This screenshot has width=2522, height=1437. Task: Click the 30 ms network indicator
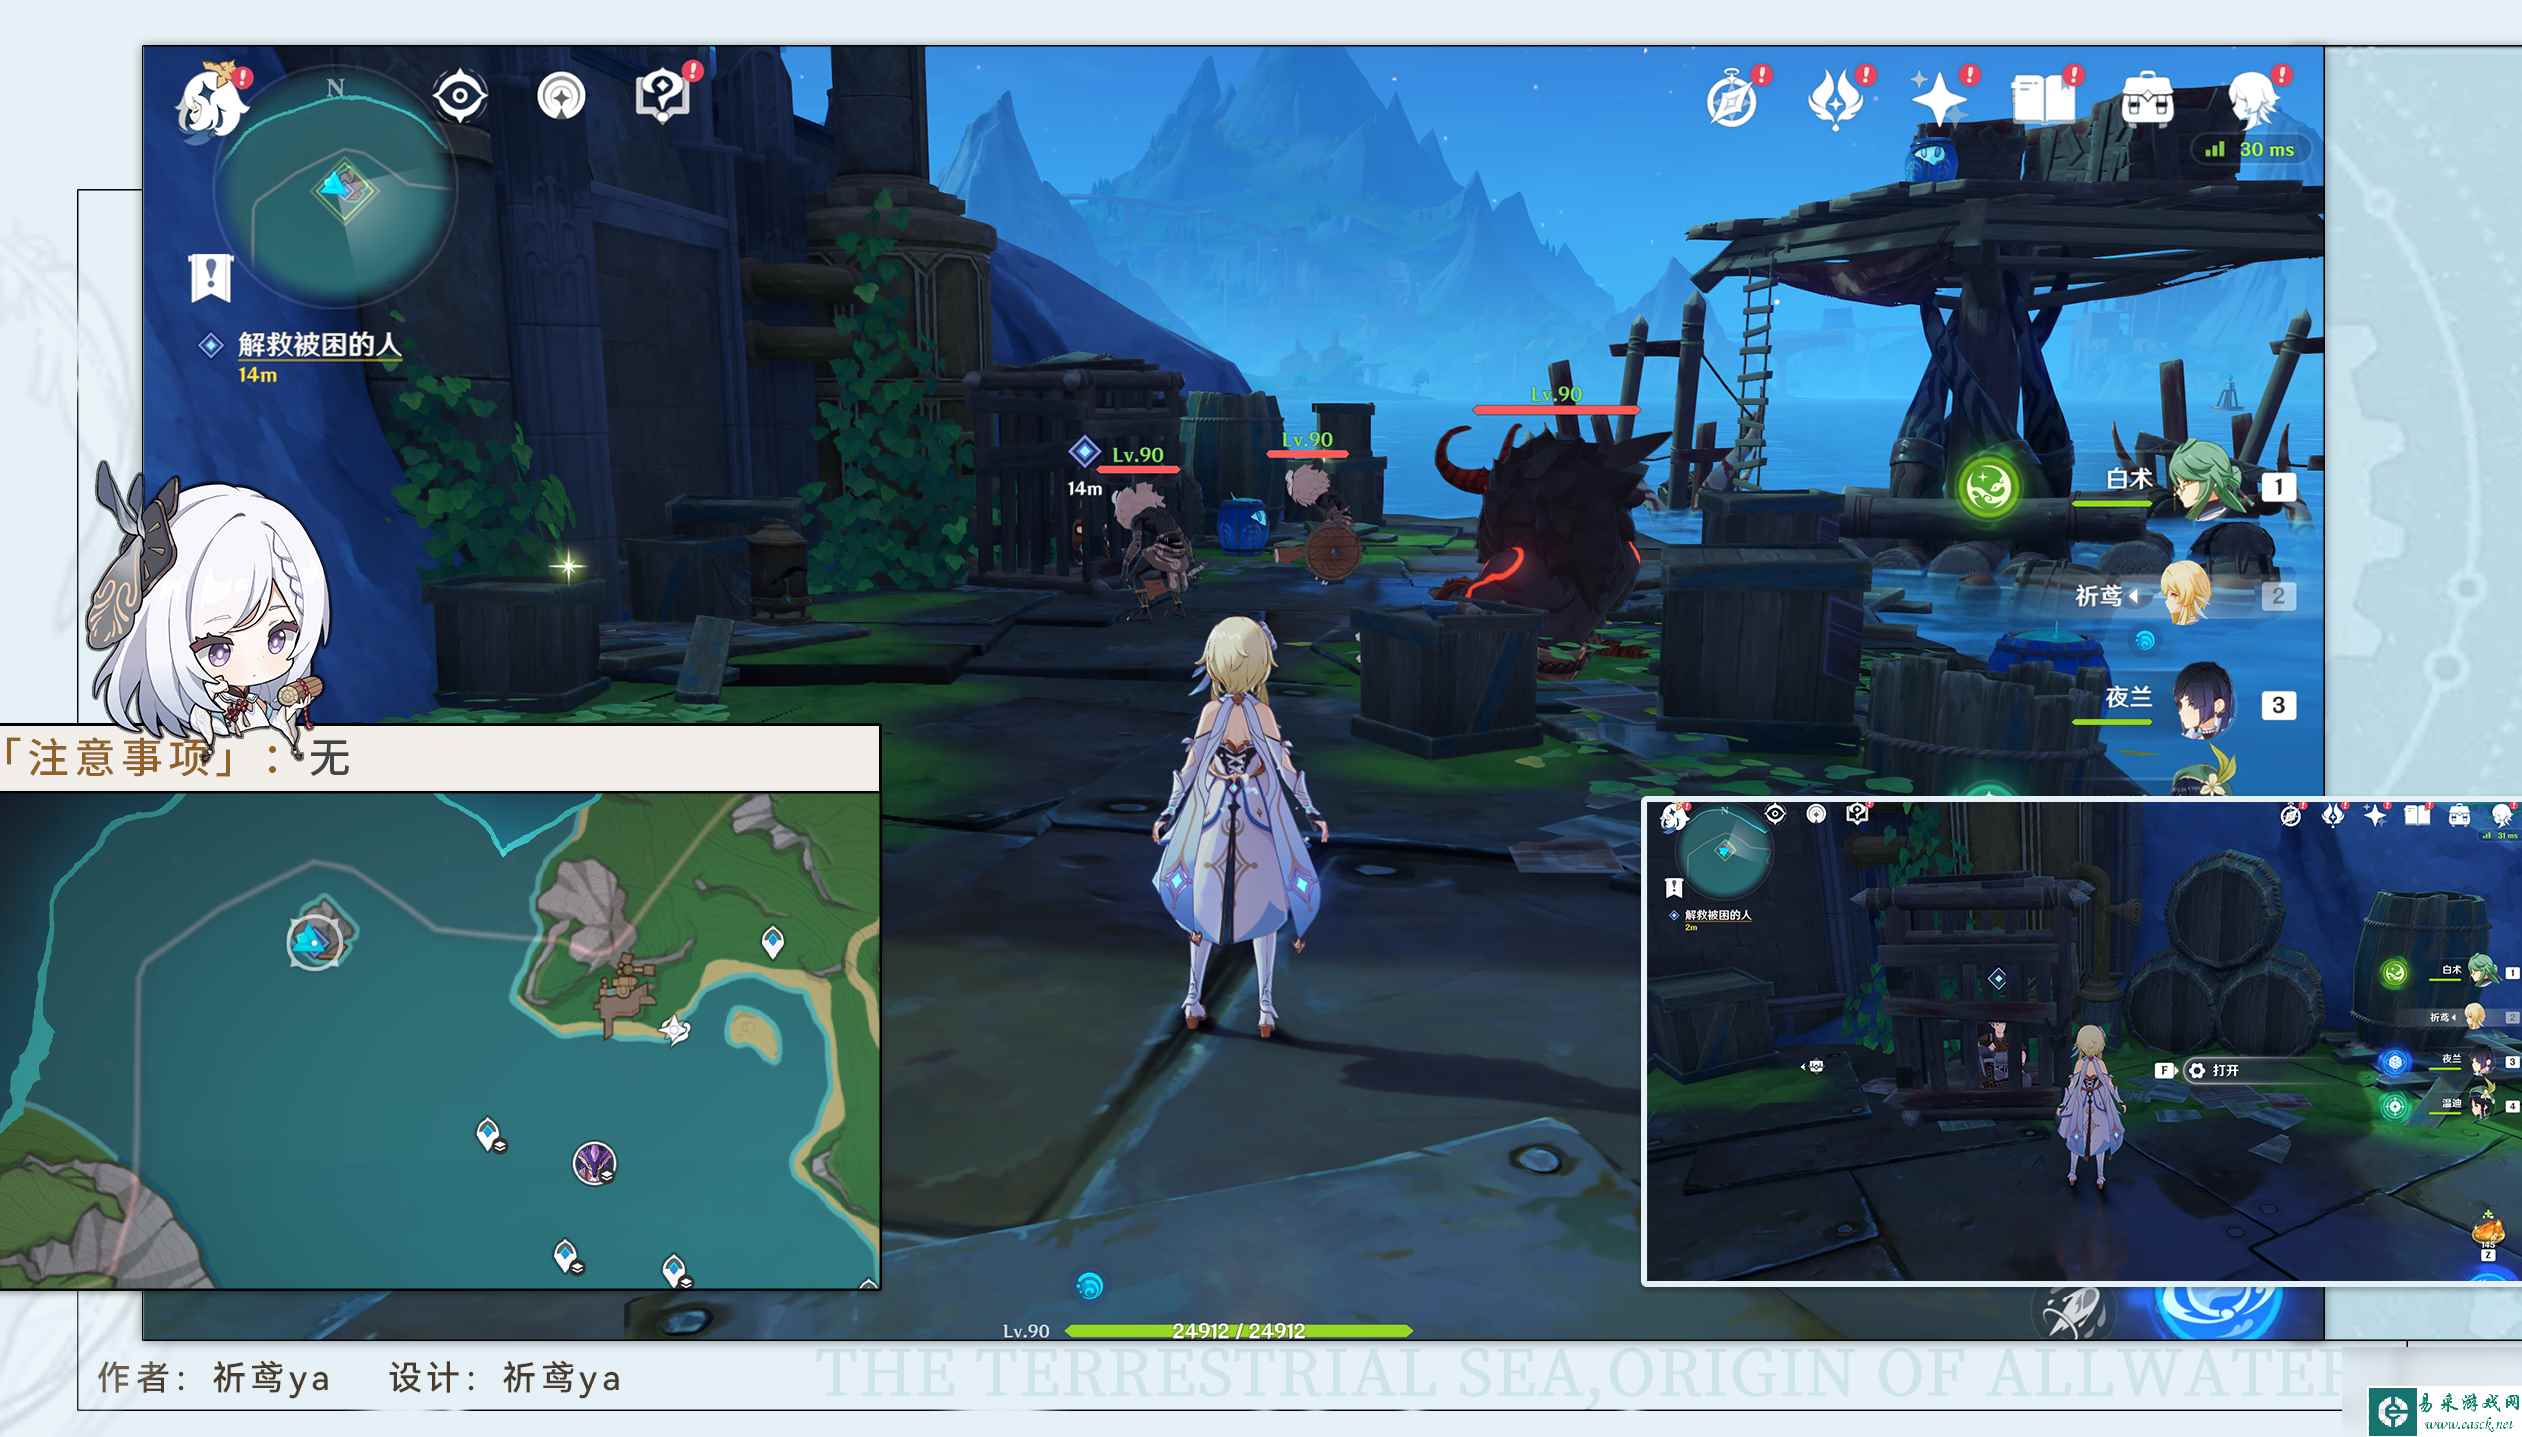[x=2253, y=150]
